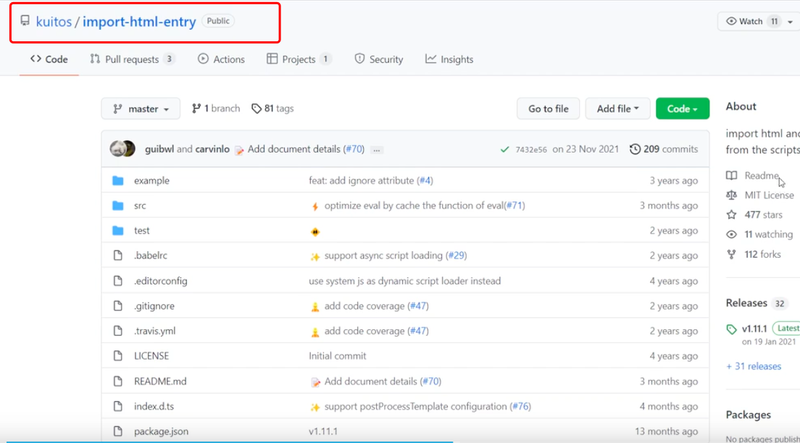View the 1 branch link

coord(215,108)
